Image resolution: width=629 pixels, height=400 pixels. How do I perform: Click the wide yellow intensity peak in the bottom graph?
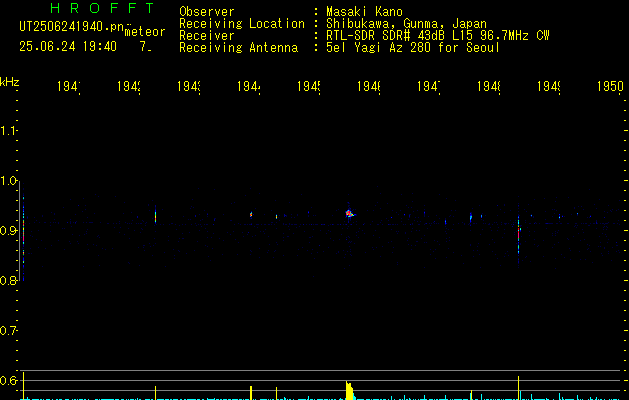click(x=350, y=390)
